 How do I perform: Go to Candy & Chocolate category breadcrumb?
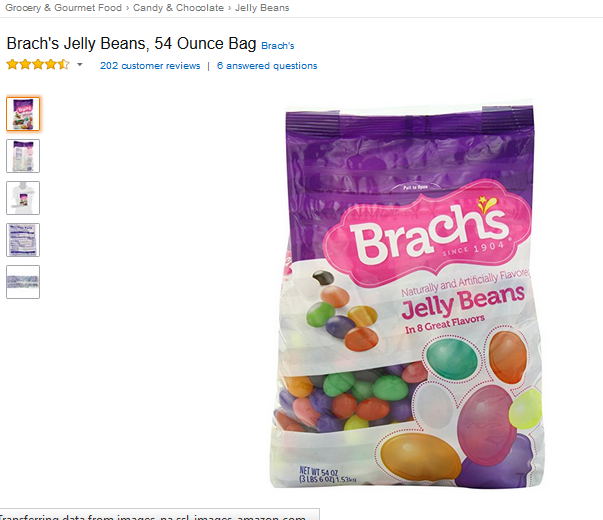click(x=178, y=8)
